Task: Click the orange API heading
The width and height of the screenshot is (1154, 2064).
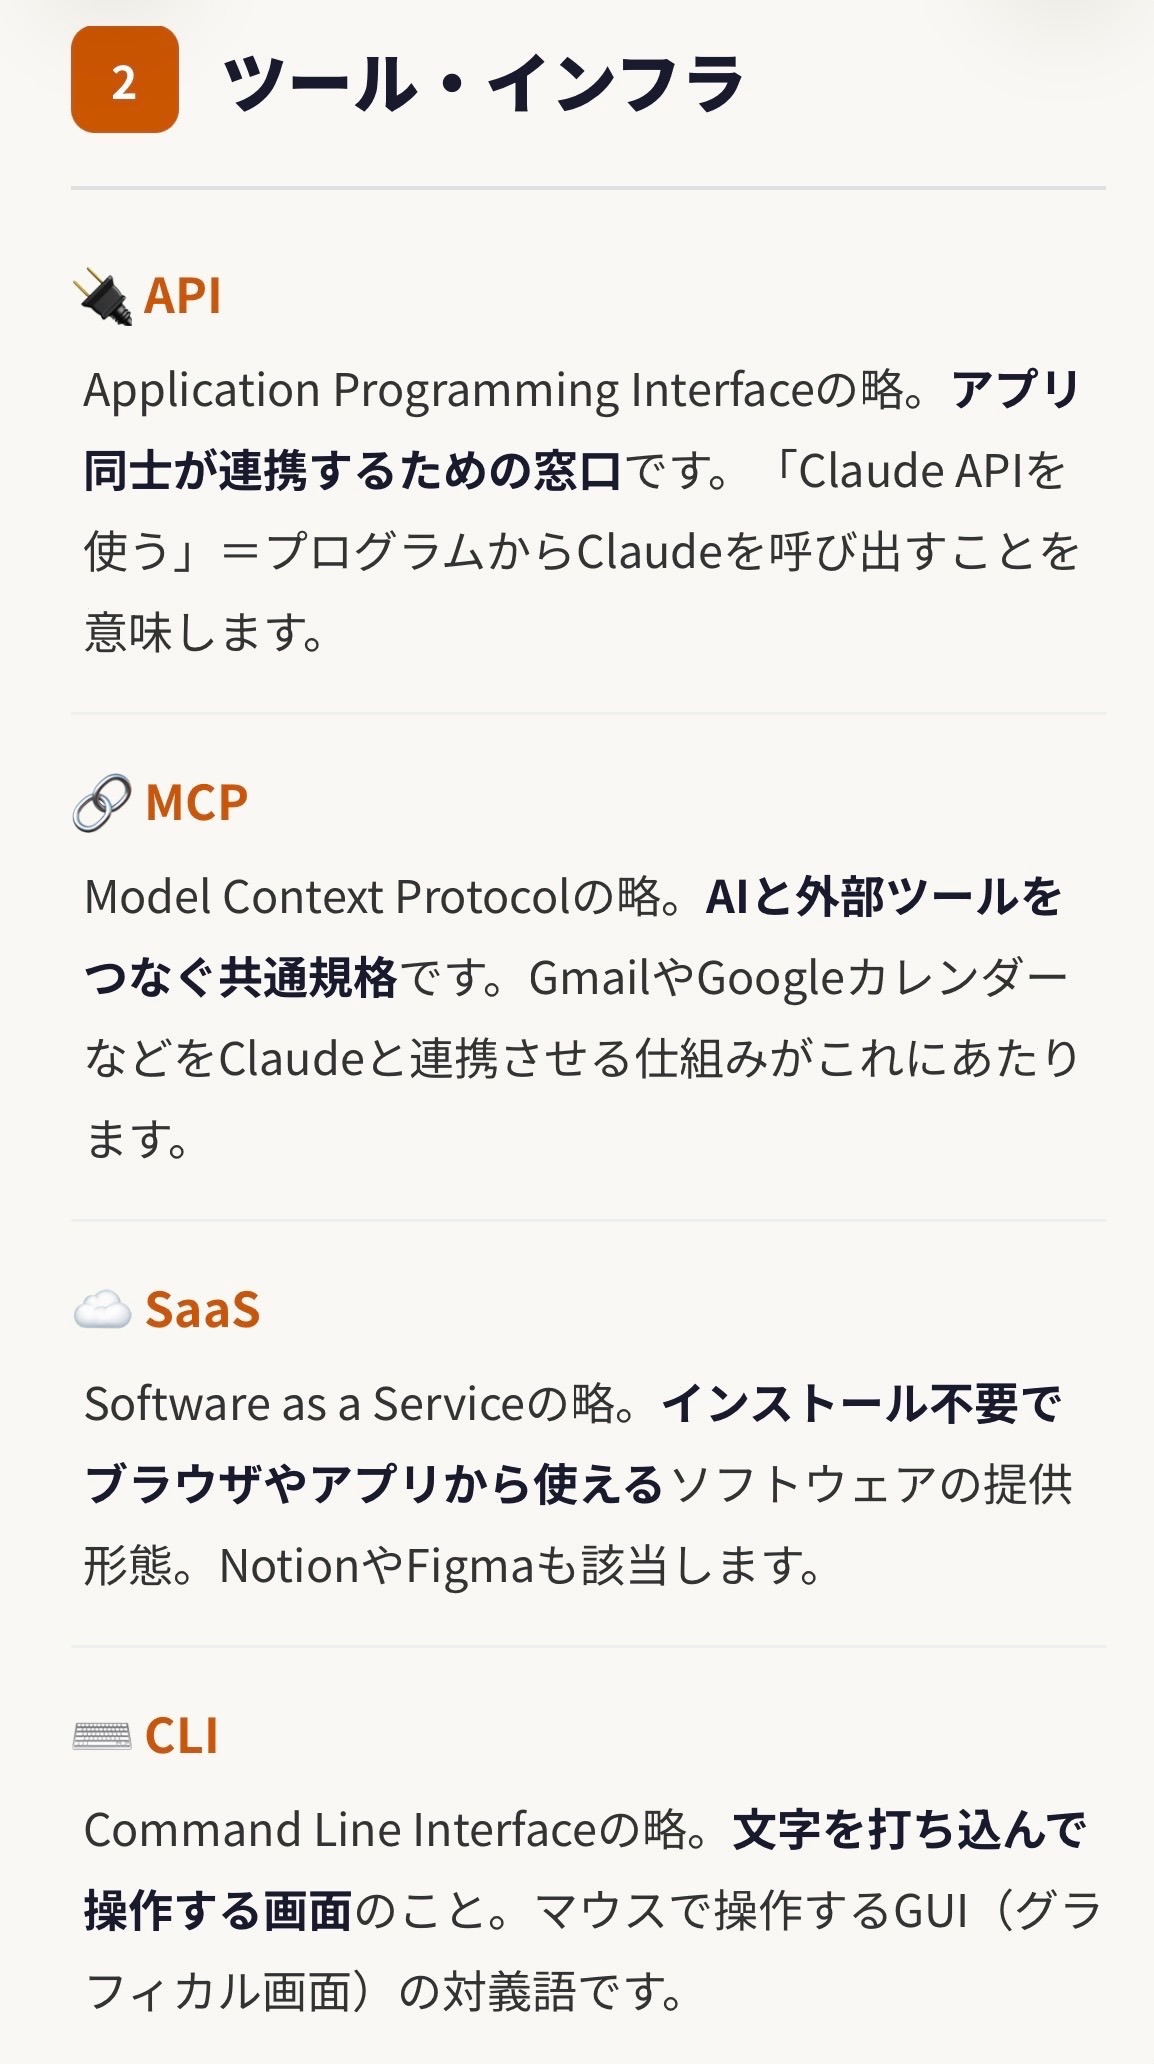Action: (x=182, y=297)
